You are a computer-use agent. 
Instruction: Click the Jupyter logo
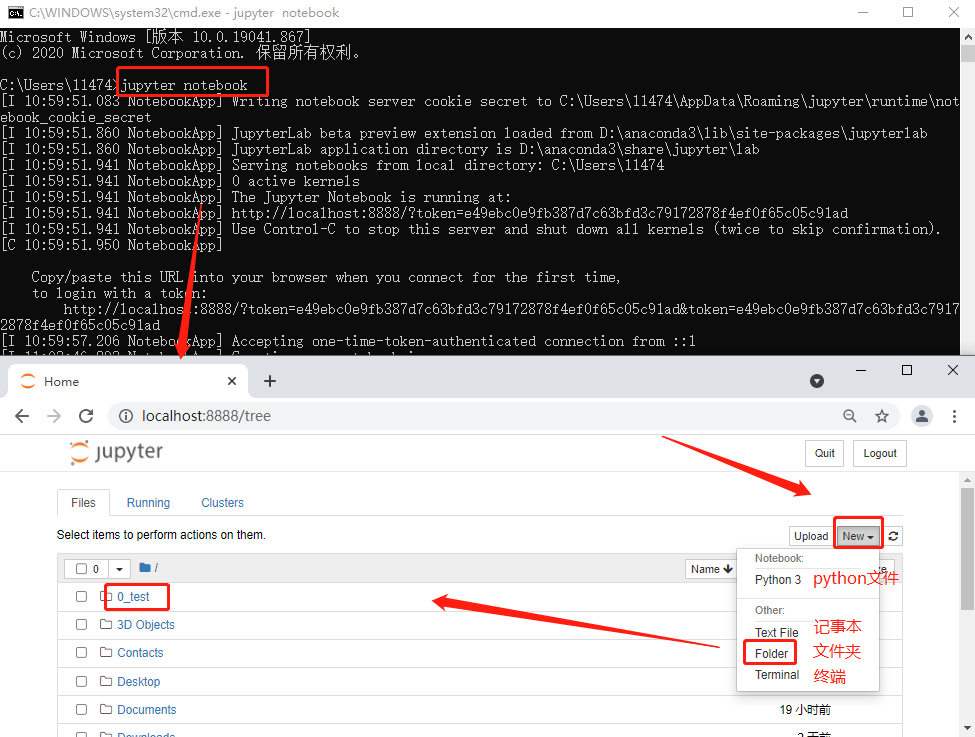click(x=116, y=452)
